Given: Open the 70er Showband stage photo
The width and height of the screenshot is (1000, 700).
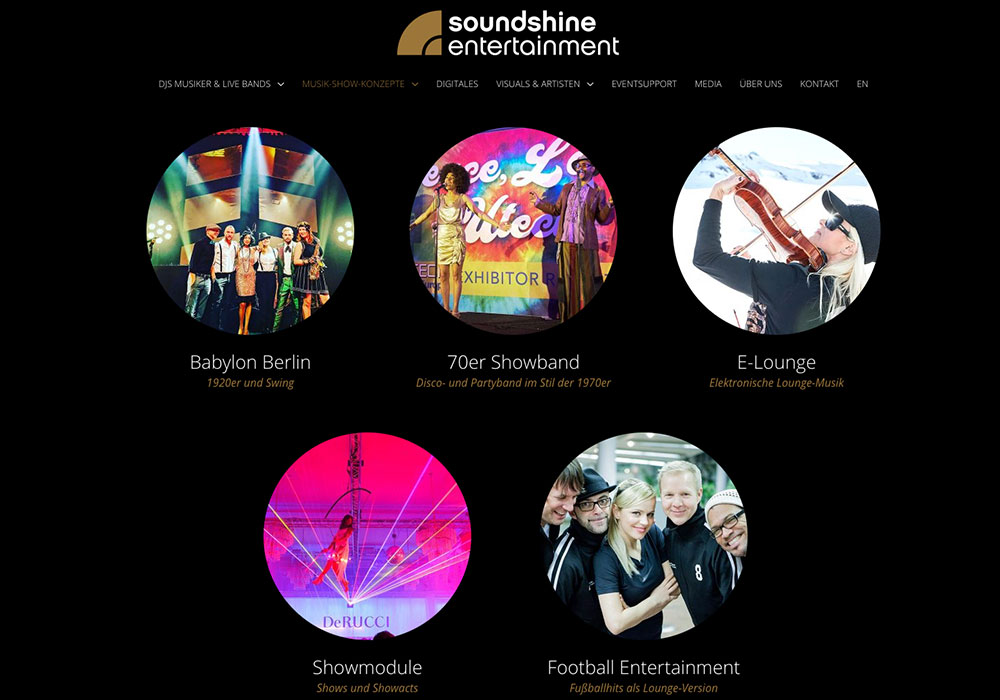Looking at the screenshot, I should coord(513,231).
